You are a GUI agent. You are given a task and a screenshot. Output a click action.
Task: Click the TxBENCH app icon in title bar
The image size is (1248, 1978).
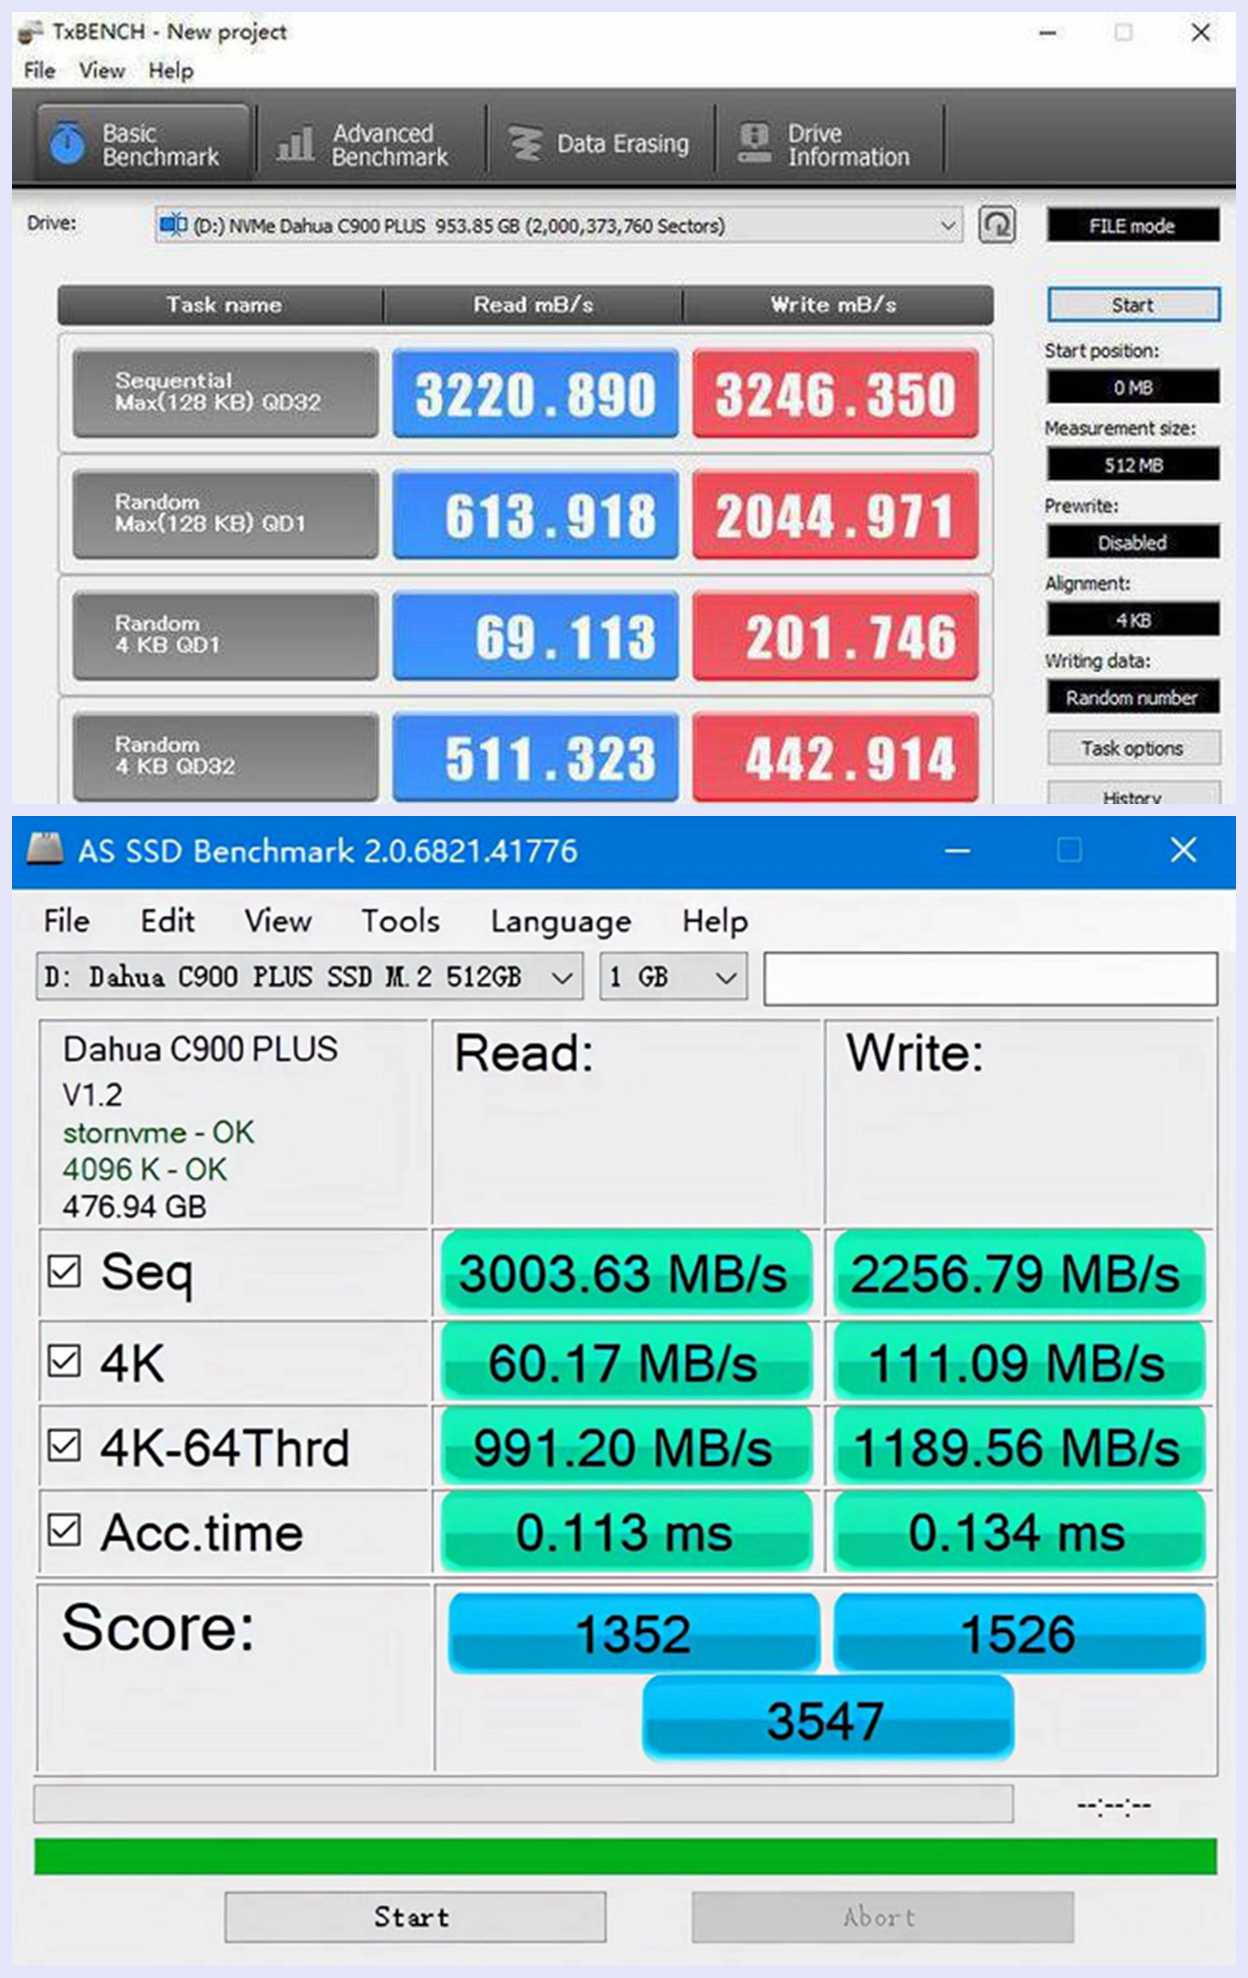point(31,32)
